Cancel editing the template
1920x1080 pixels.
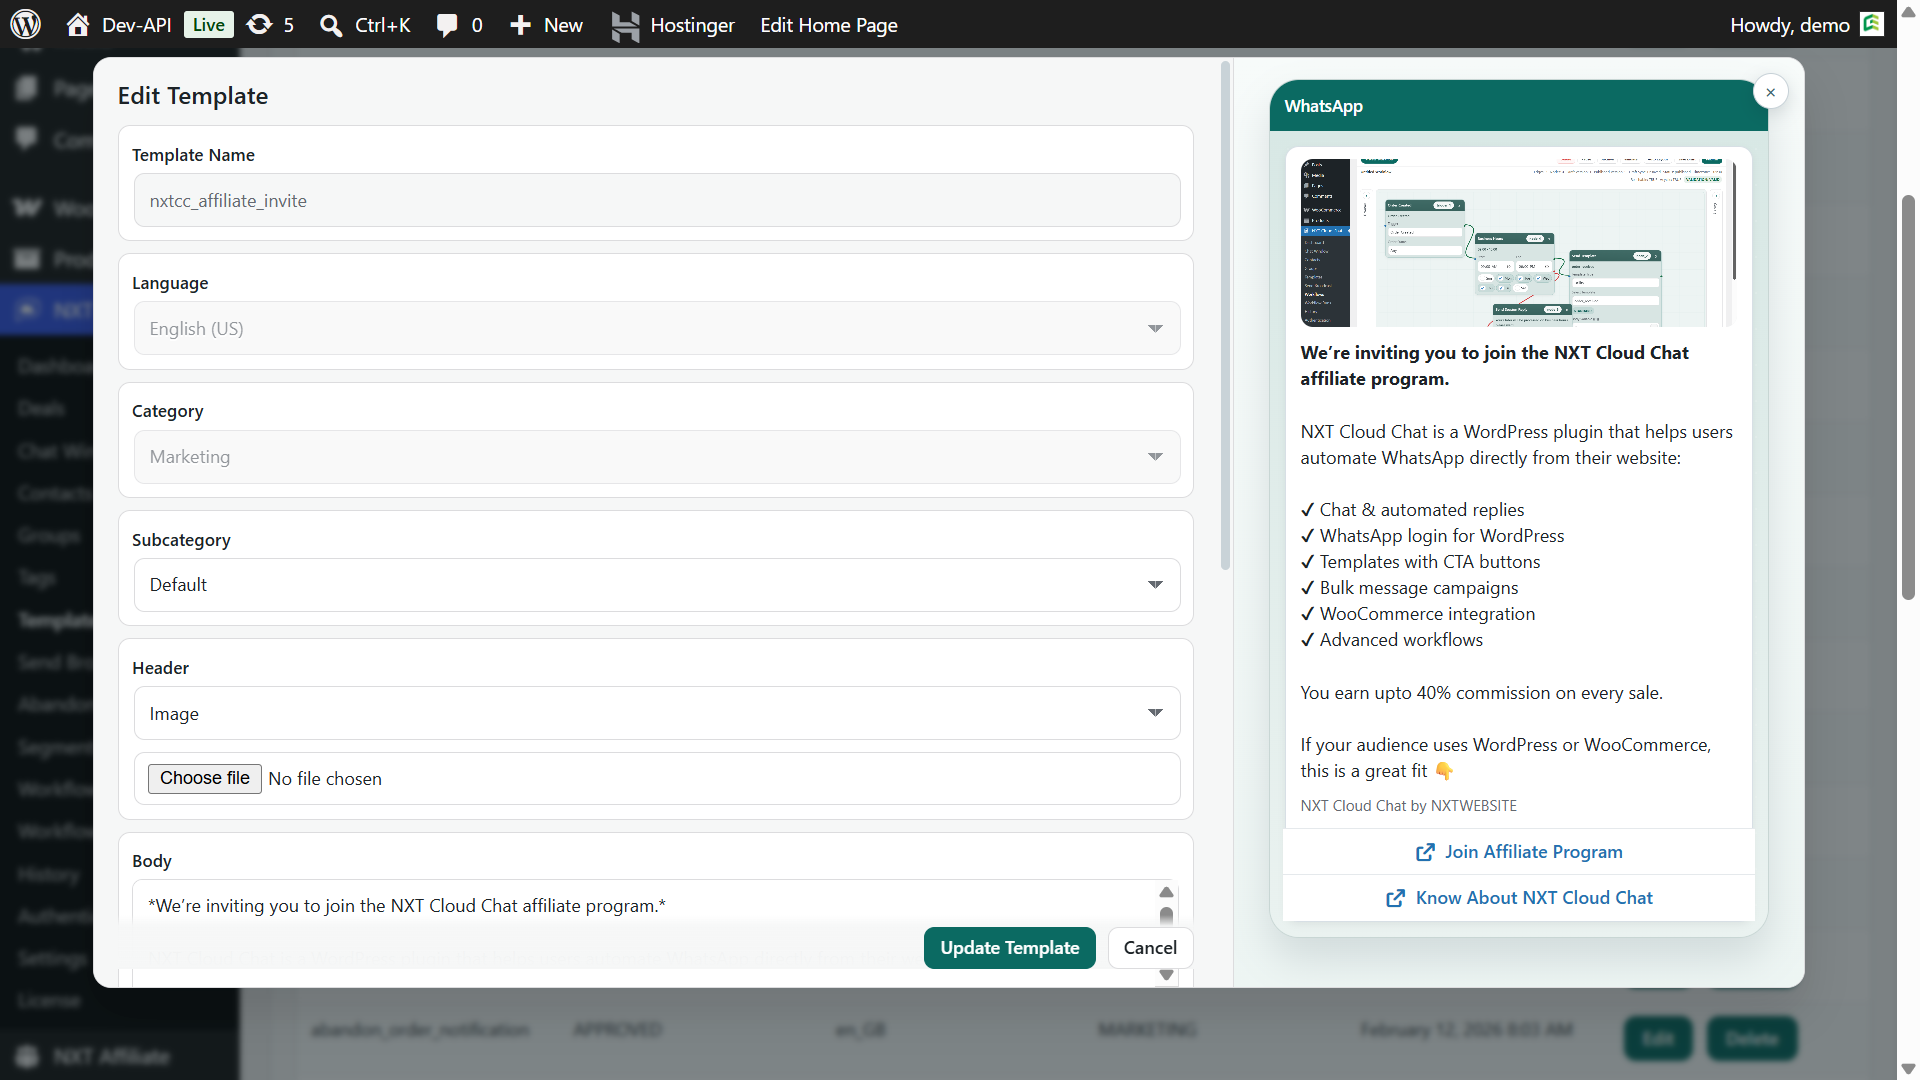pos(1150,948)
